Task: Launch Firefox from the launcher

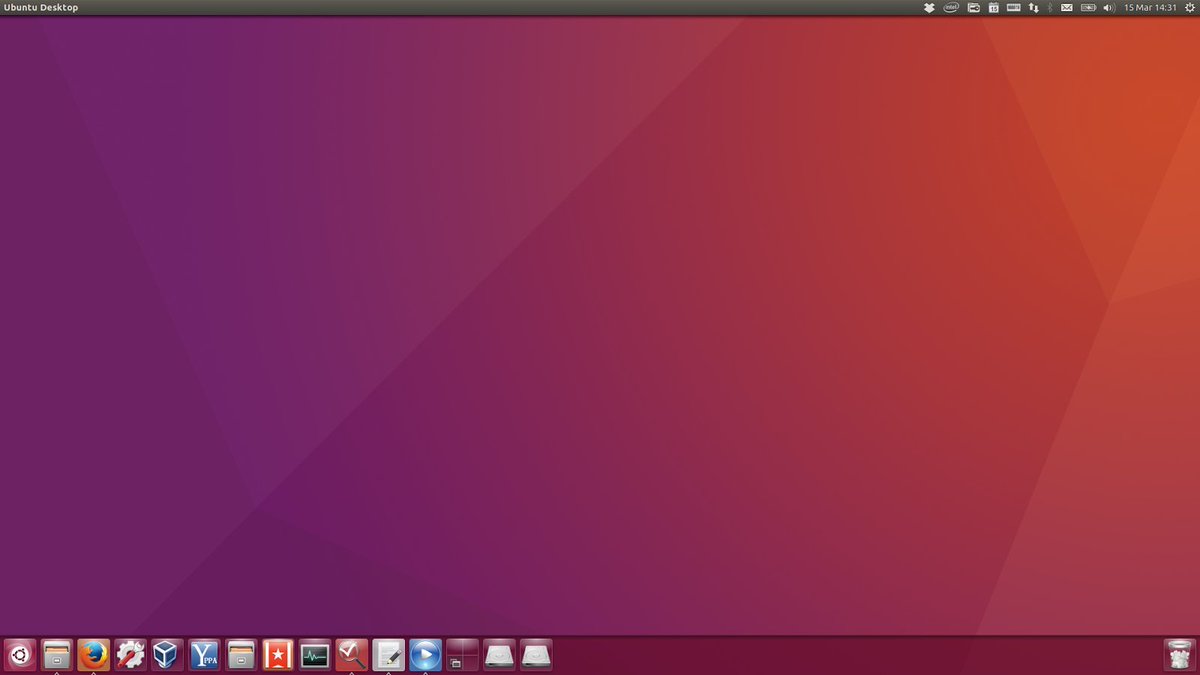Action: 94,655
